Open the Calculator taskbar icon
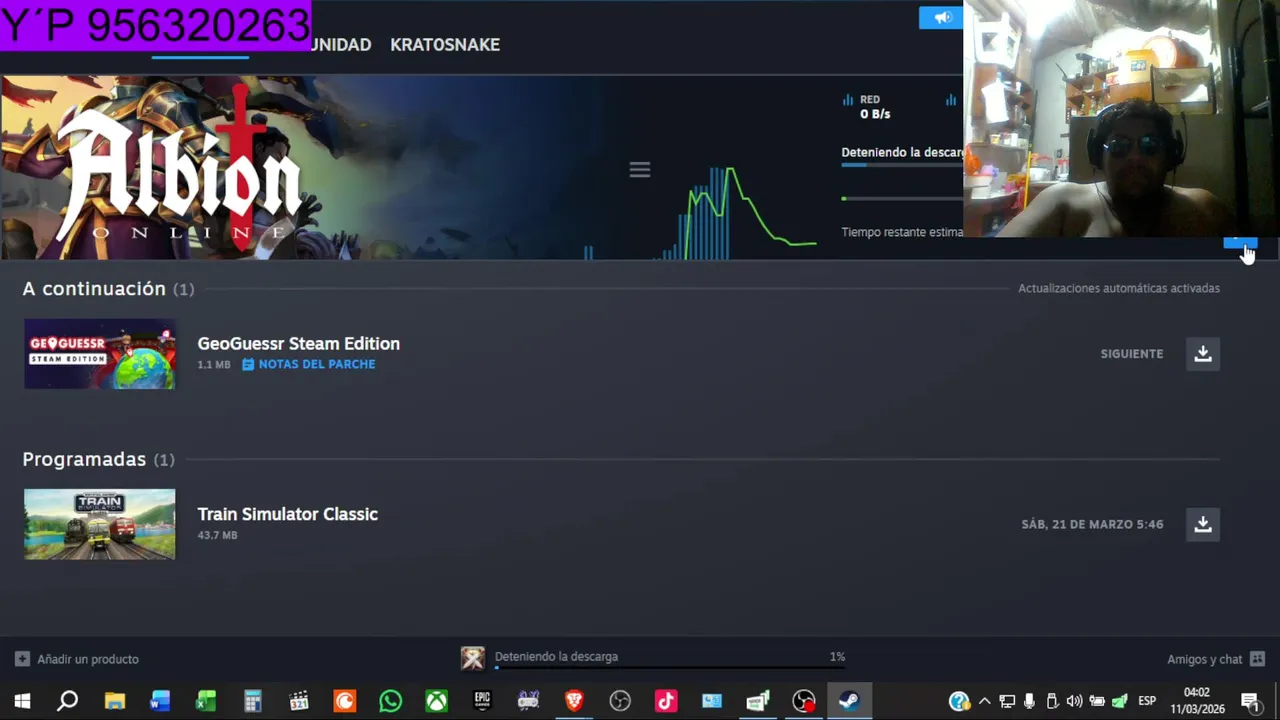The image size is (1280, 720). tap(252, 701)
